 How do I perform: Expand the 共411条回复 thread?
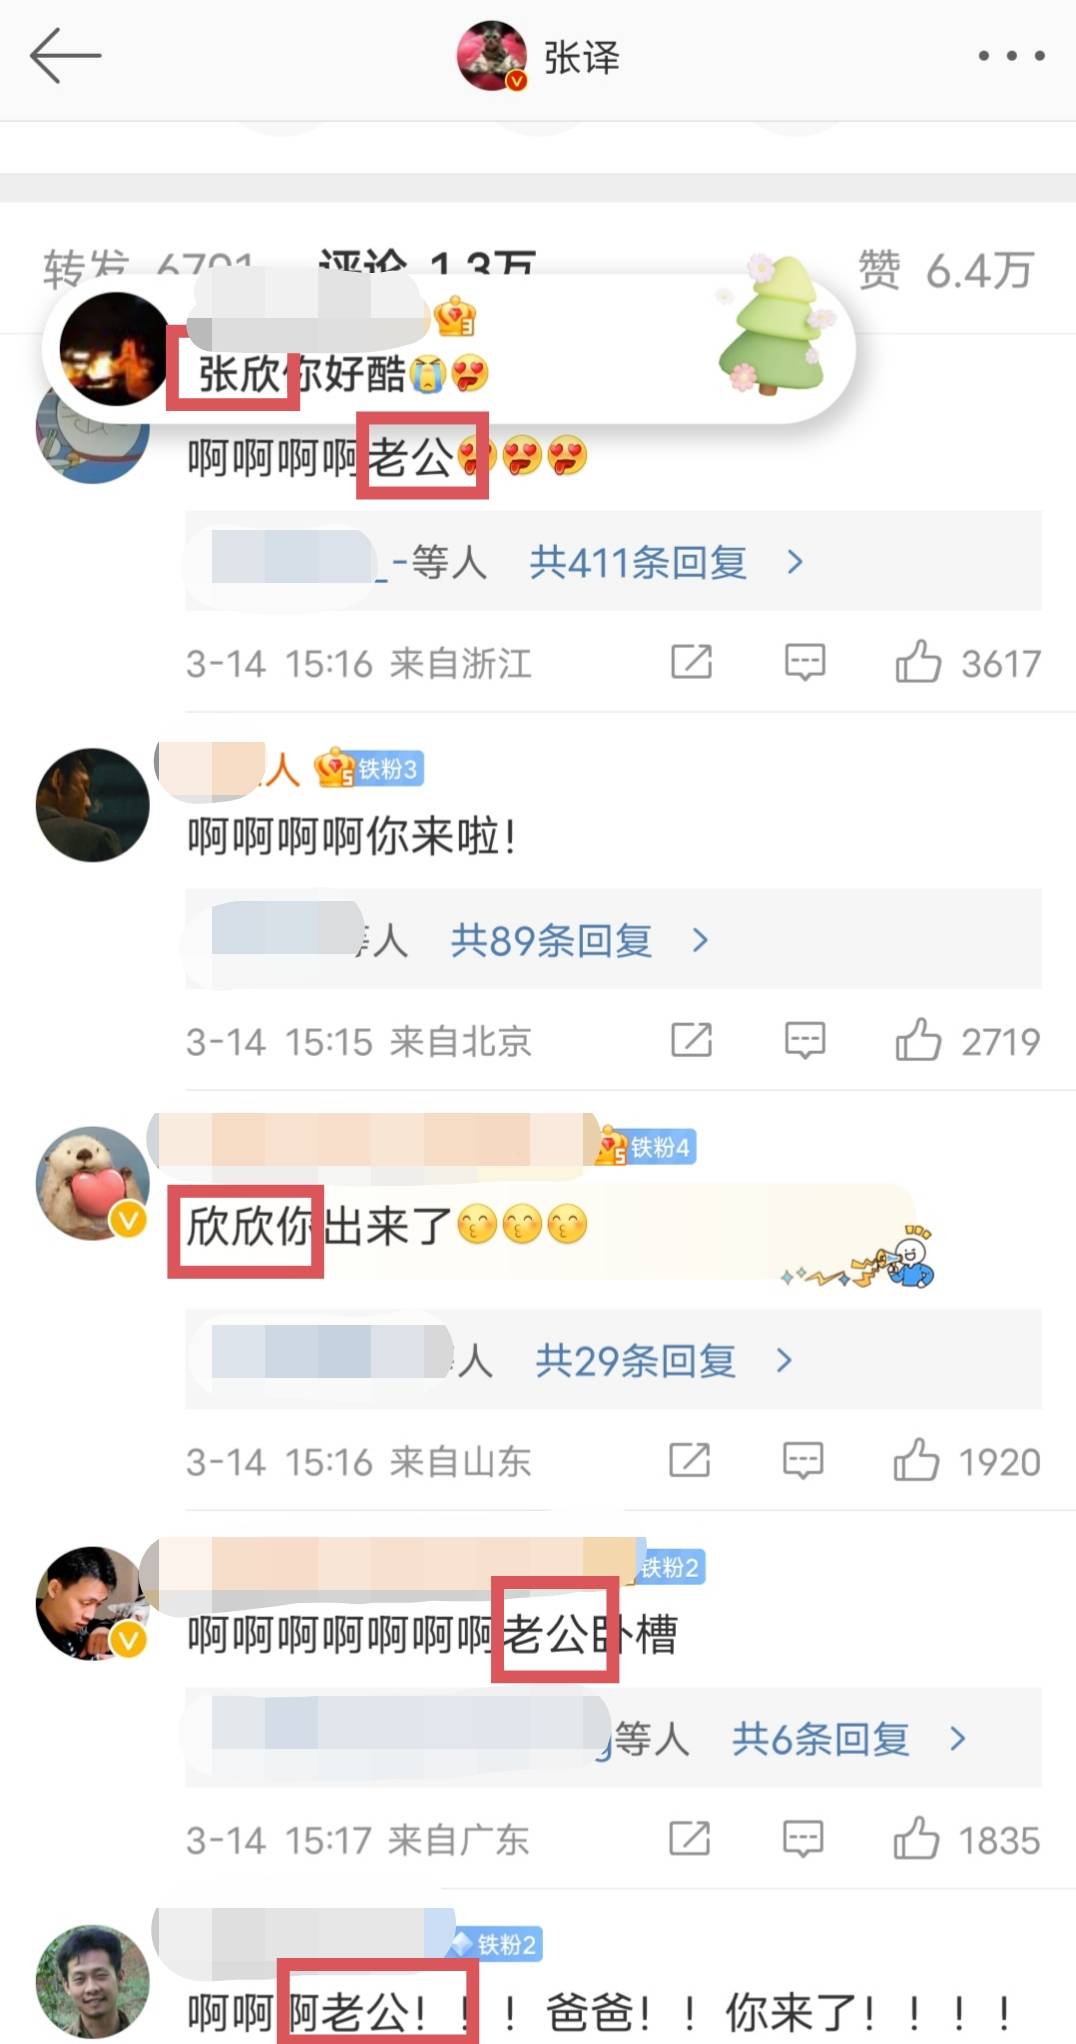[666, 562]
